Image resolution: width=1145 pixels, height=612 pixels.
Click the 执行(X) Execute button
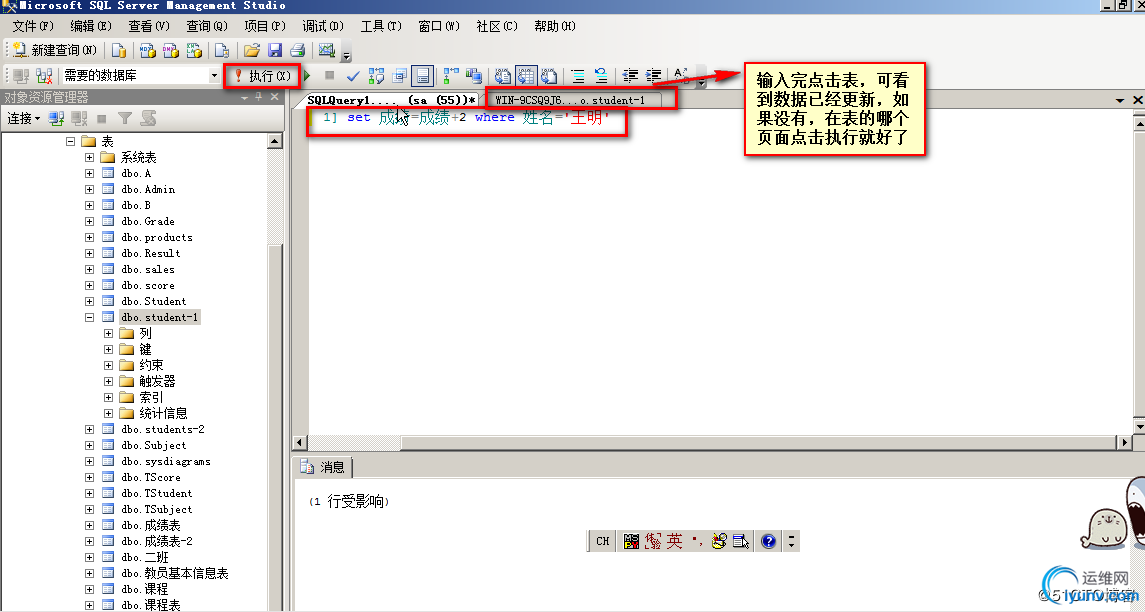262,75
